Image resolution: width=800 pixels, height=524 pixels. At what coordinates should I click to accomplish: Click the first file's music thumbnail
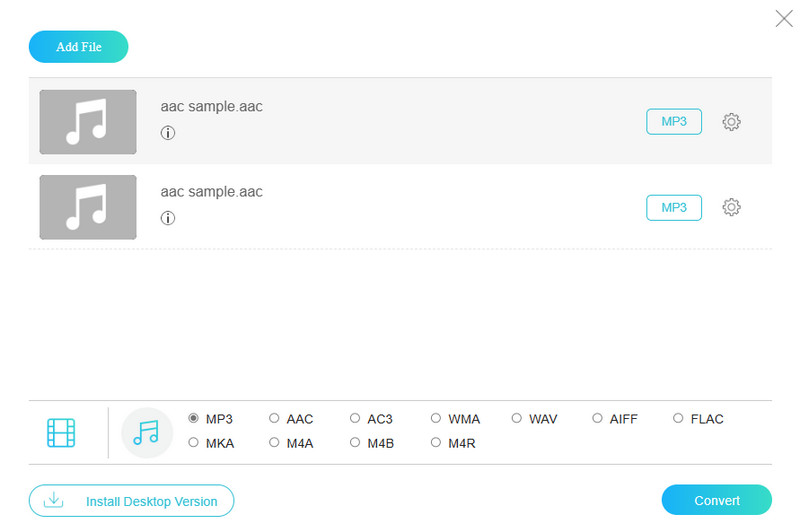tap(88, 122)
